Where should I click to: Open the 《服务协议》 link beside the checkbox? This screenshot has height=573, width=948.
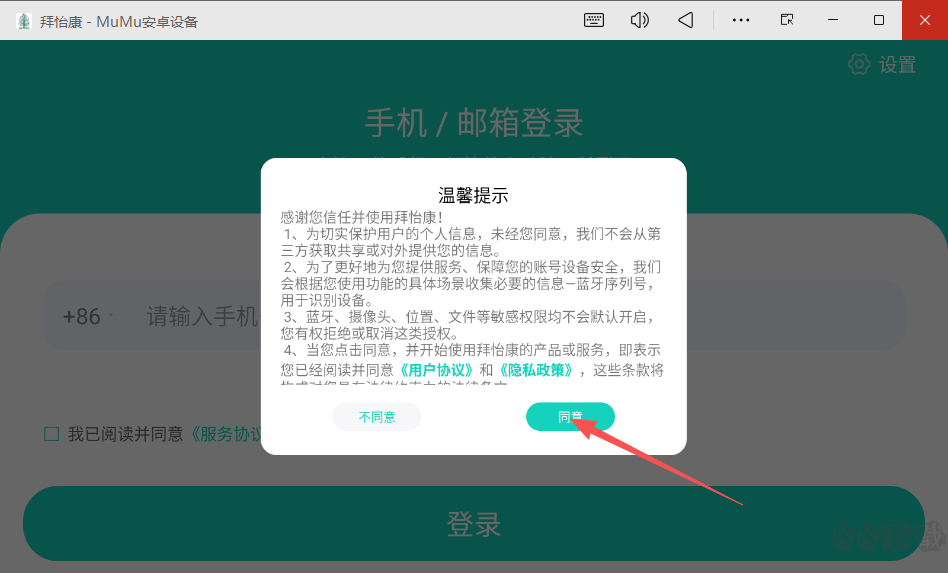tap(225, 434)
